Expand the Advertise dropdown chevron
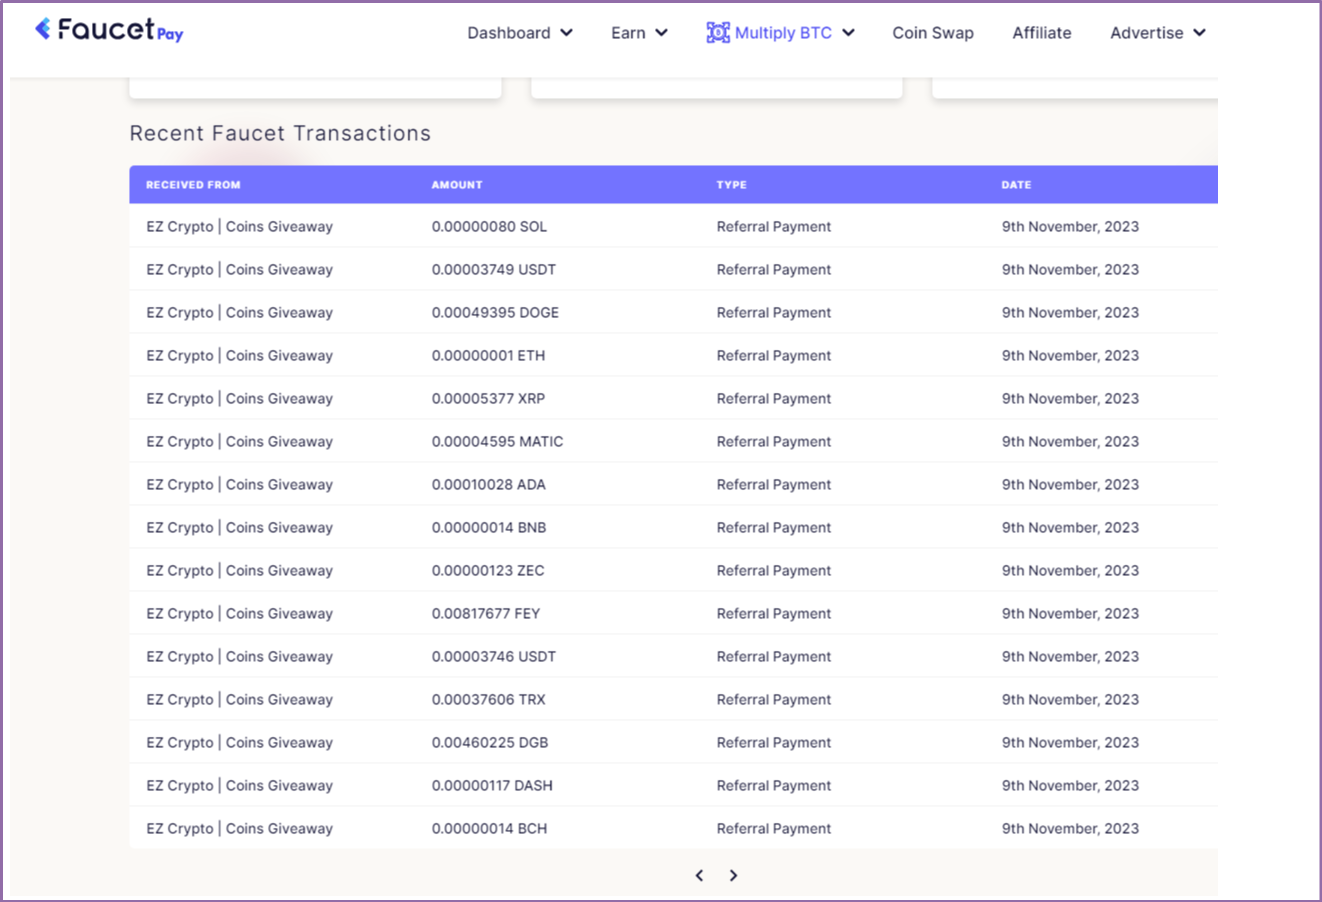Viewport: 1322px width, 902px height. 1199,33
